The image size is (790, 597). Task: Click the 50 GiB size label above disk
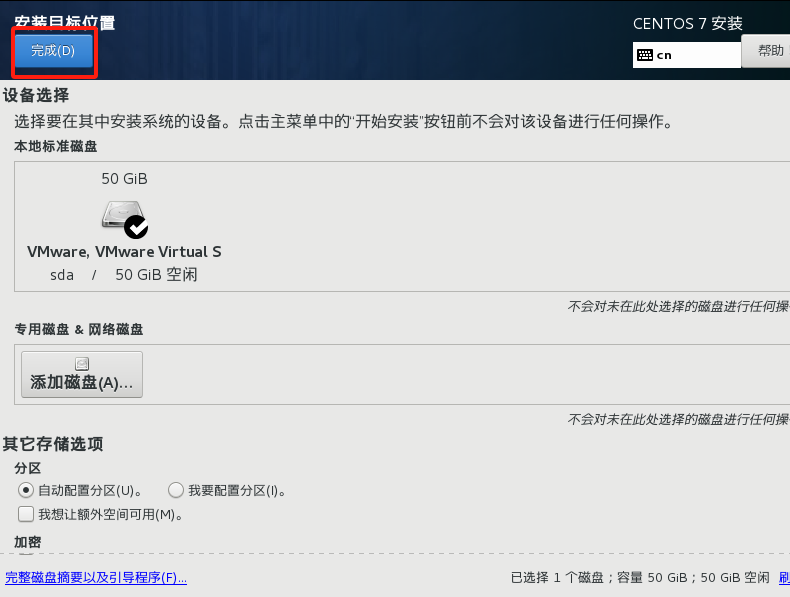(124, 179)
